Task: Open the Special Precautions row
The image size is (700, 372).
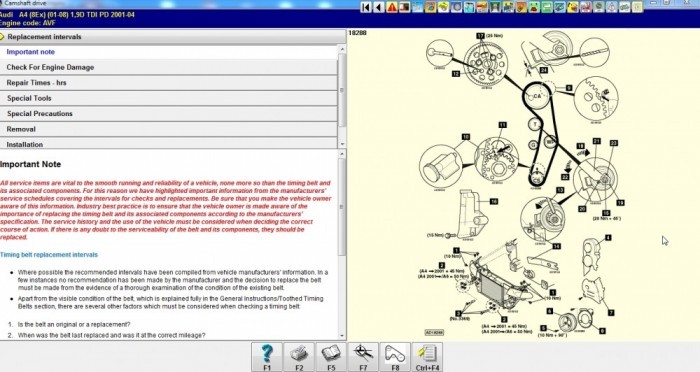Action: click(x=169, y=114)
